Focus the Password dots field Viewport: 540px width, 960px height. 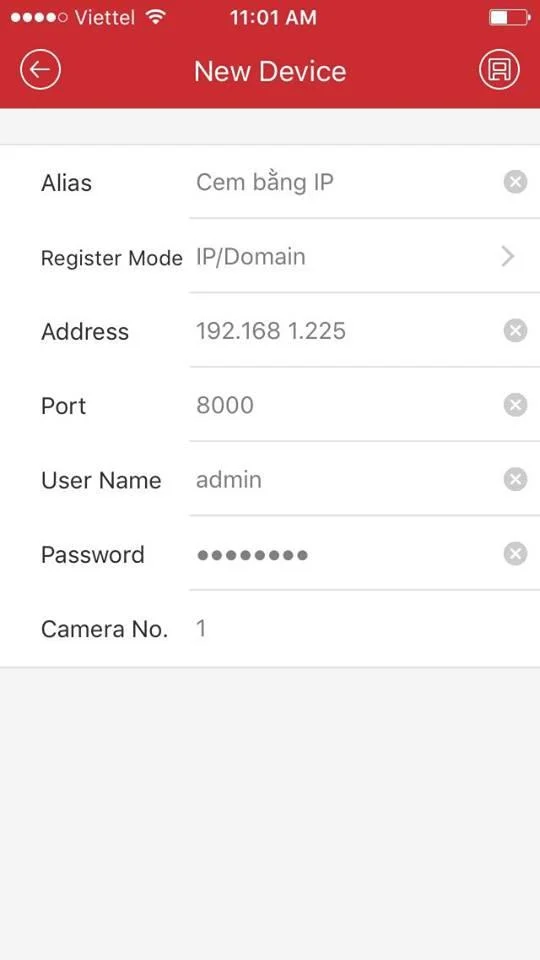[x=346, y=555]
